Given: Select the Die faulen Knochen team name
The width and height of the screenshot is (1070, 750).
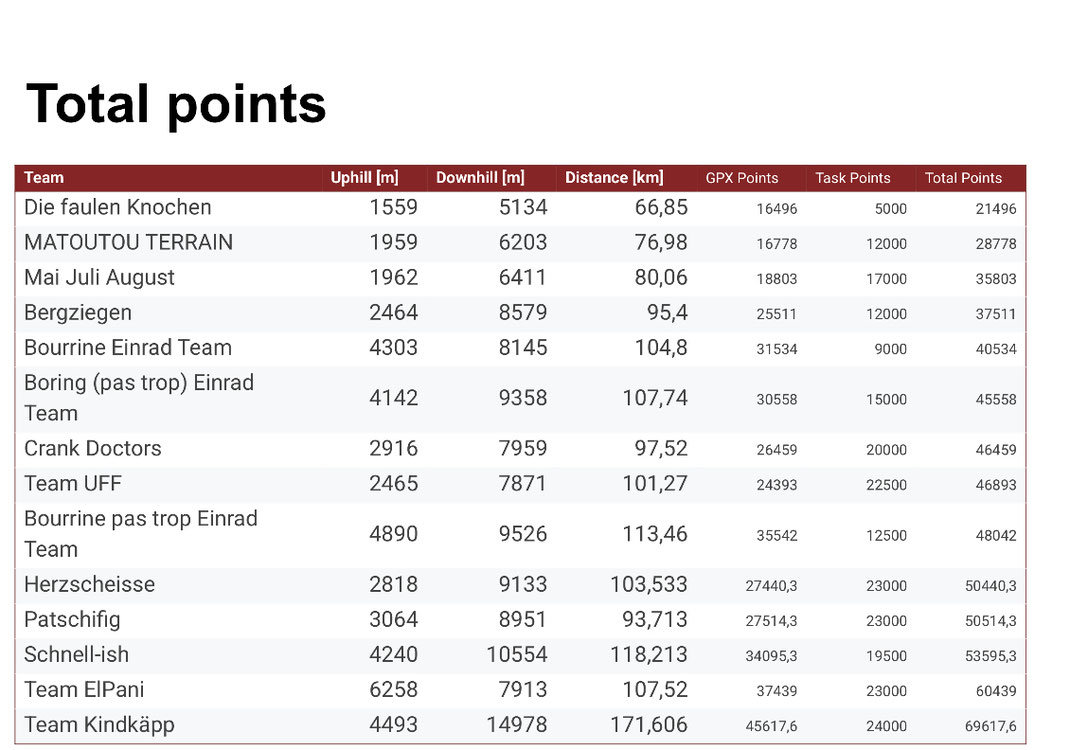Looking at the screenshot, I should 118,208.
